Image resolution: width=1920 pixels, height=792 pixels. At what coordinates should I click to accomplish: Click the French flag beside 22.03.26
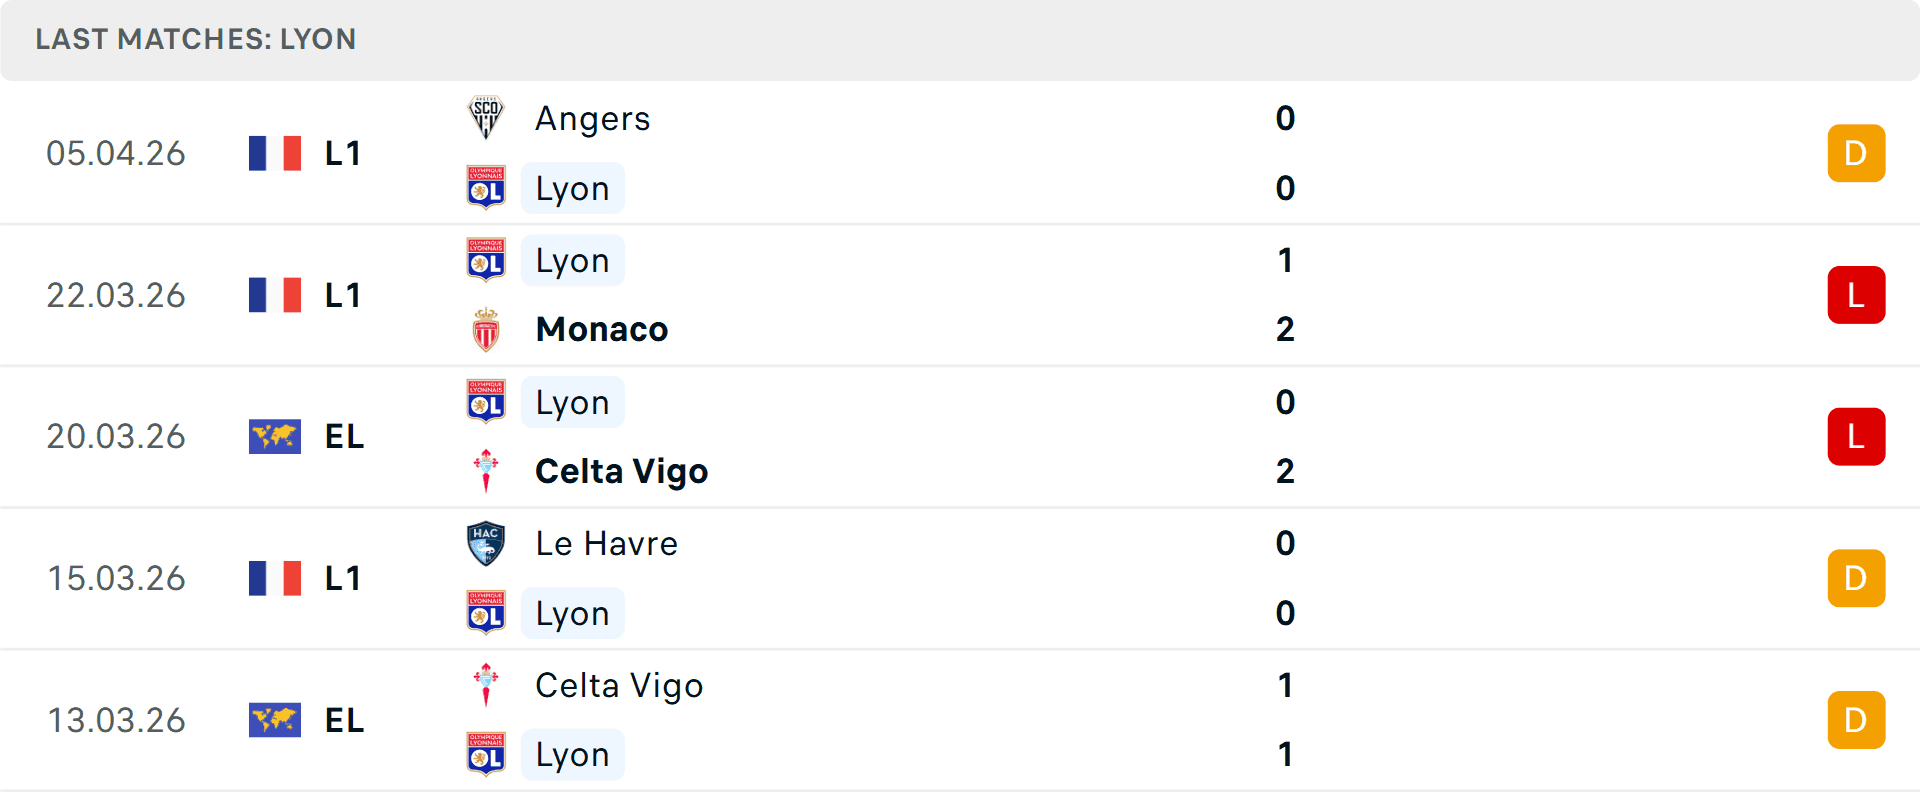pos(275,295)
